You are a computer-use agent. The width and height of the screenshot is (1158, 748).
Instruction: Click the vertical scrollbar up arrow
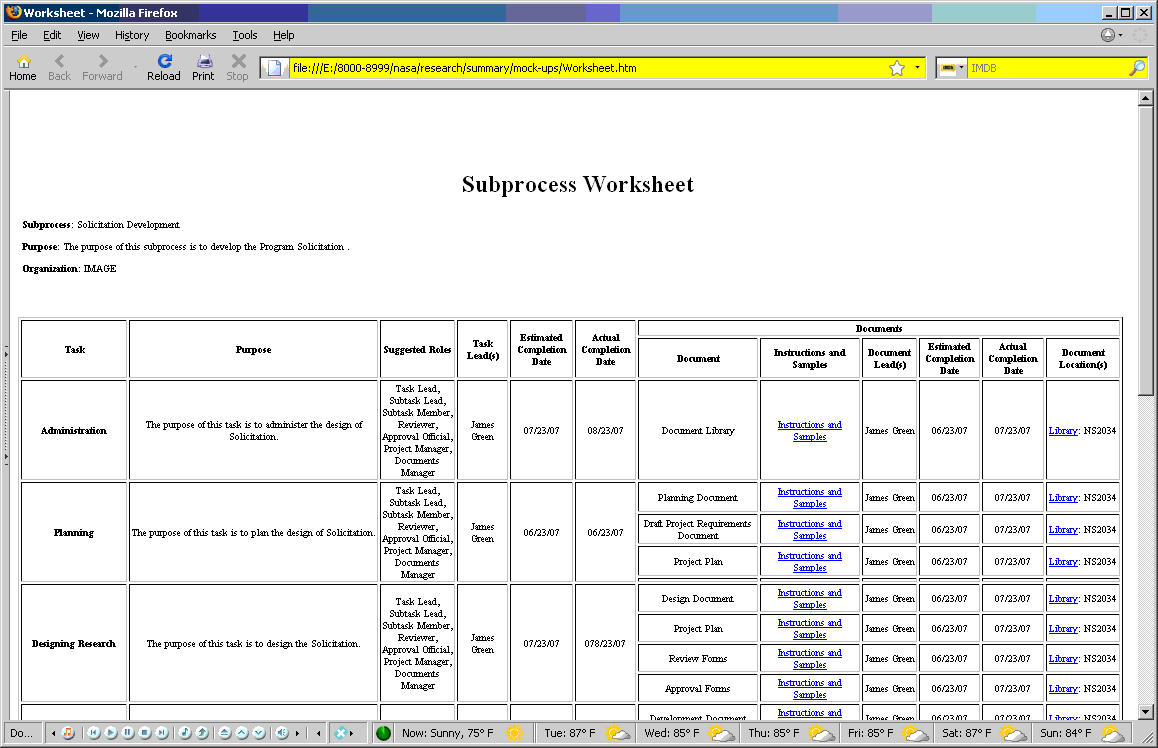coord(1145,98)
